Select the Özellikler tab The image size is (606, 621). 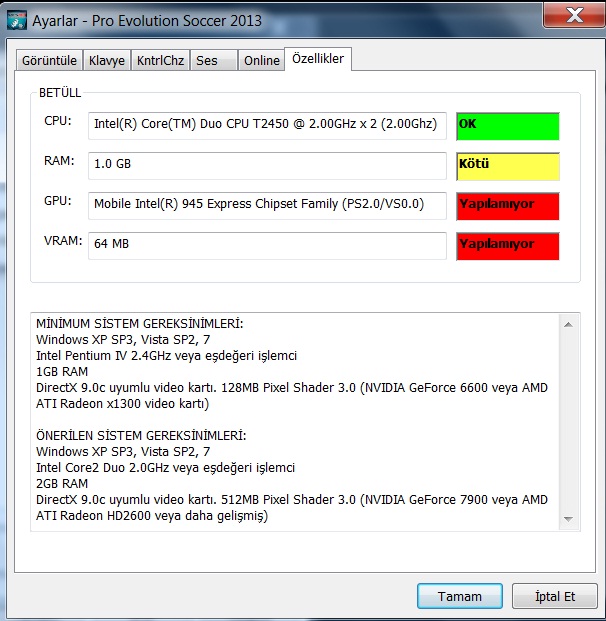(x=318, y=59)
